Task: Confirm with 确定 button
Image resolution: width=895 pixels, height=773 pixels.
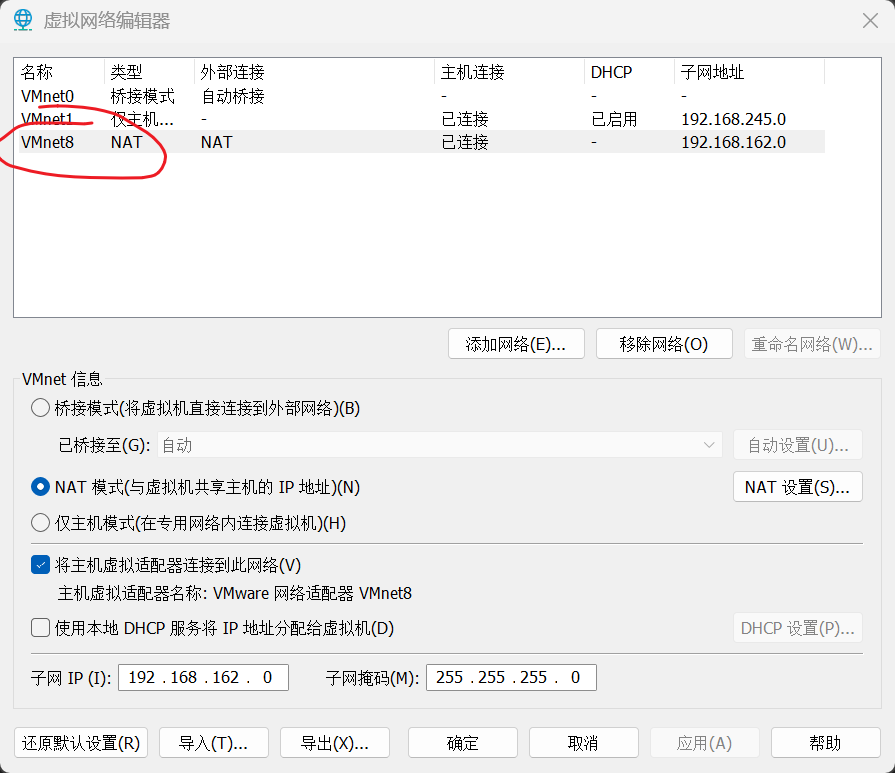Action: pos(462,743)
